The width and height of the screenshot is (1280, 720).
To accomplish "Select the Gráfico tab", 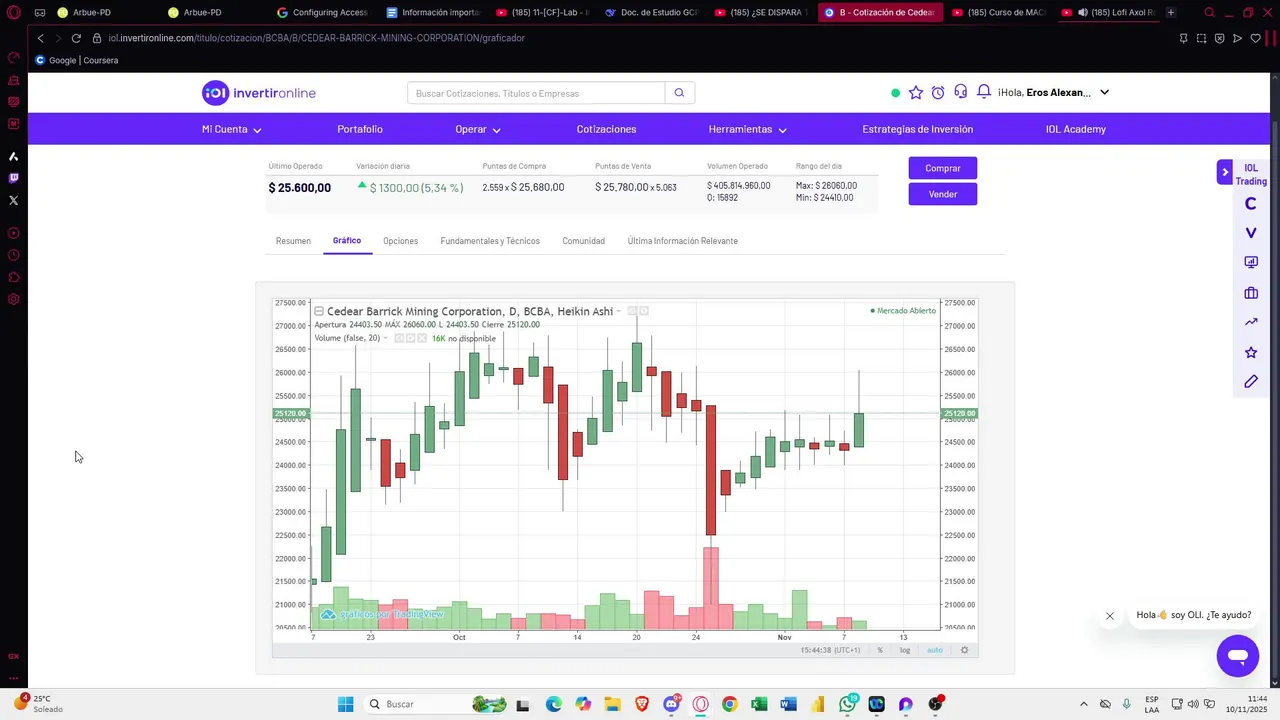I will tap(347, 241).
